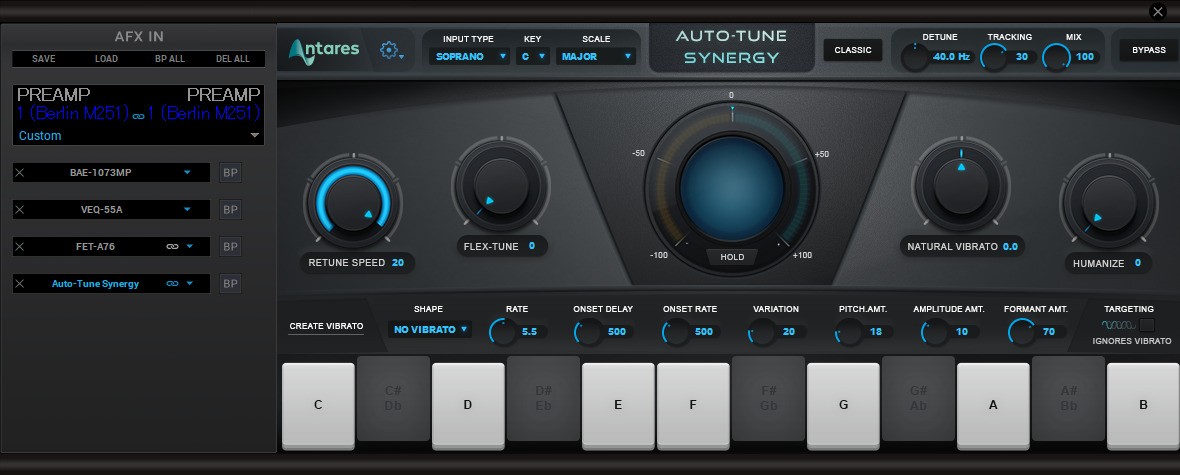Click the preamp channel link icon
This screenshot has width=1180, height=475.
(138, 116)
